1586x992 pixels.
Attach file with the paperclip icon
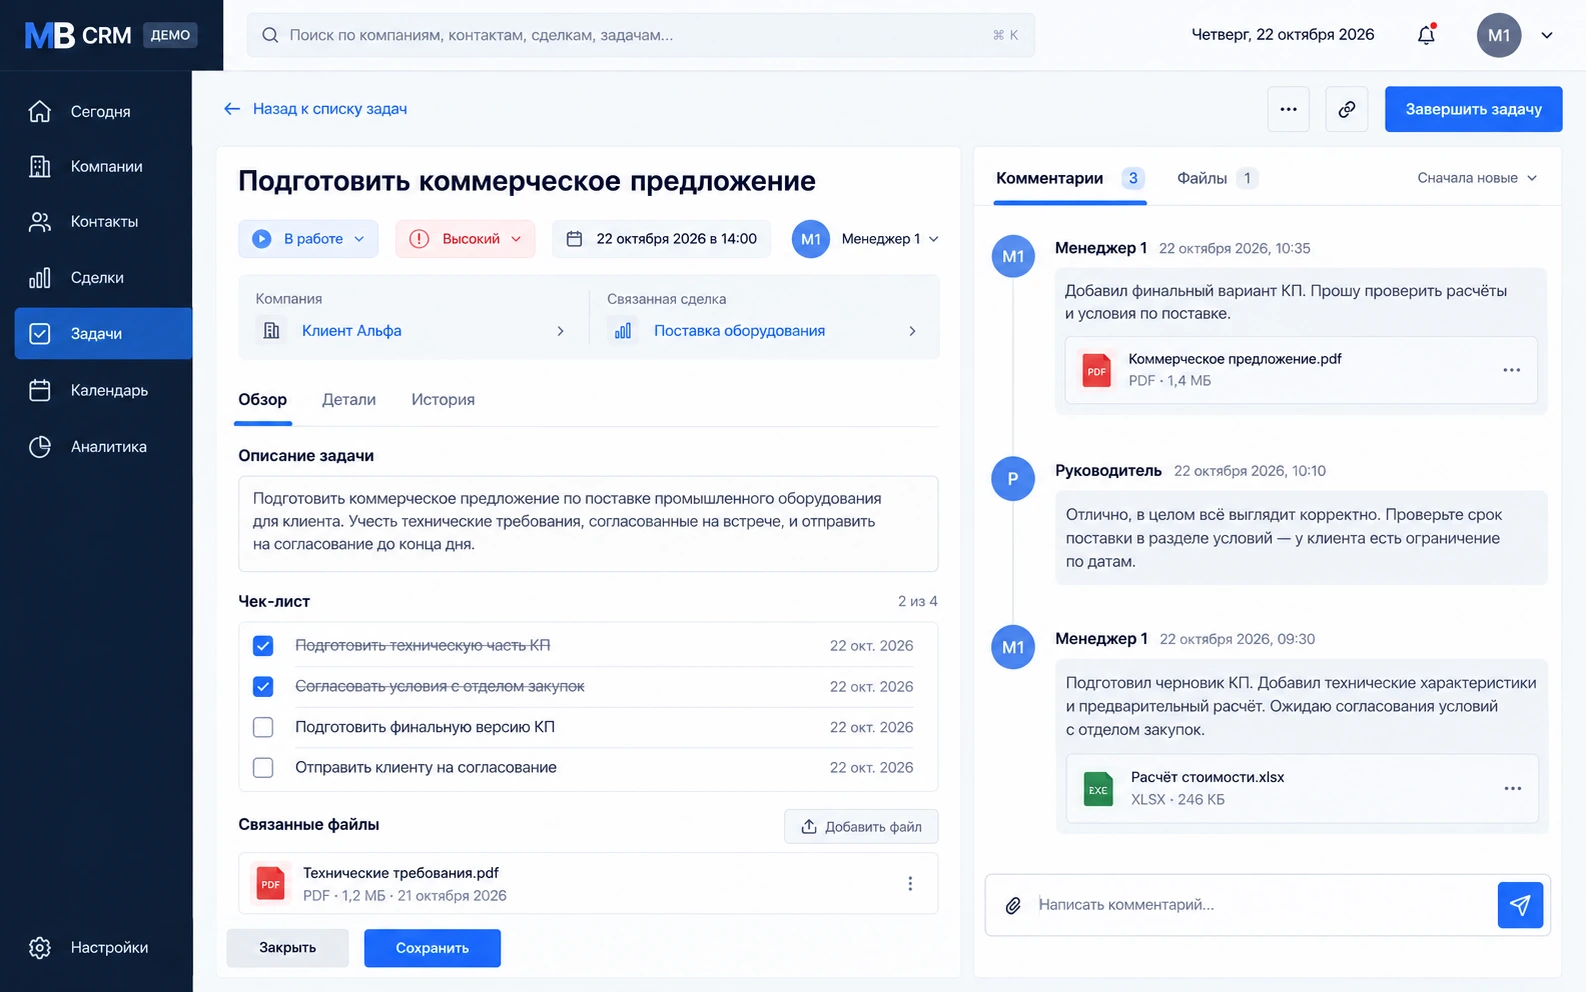1013,905
